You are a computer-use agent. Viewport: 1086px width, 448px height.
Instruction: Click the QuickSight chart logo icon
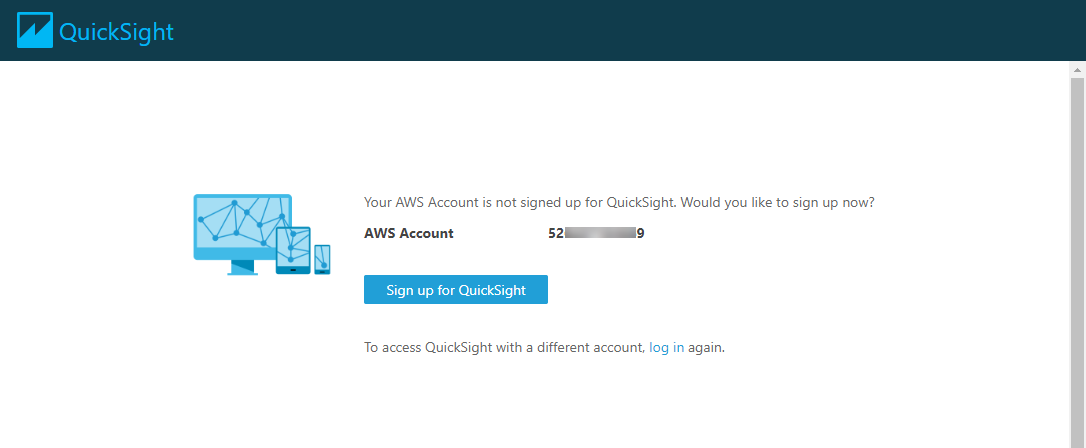click(x=35, y=30)
